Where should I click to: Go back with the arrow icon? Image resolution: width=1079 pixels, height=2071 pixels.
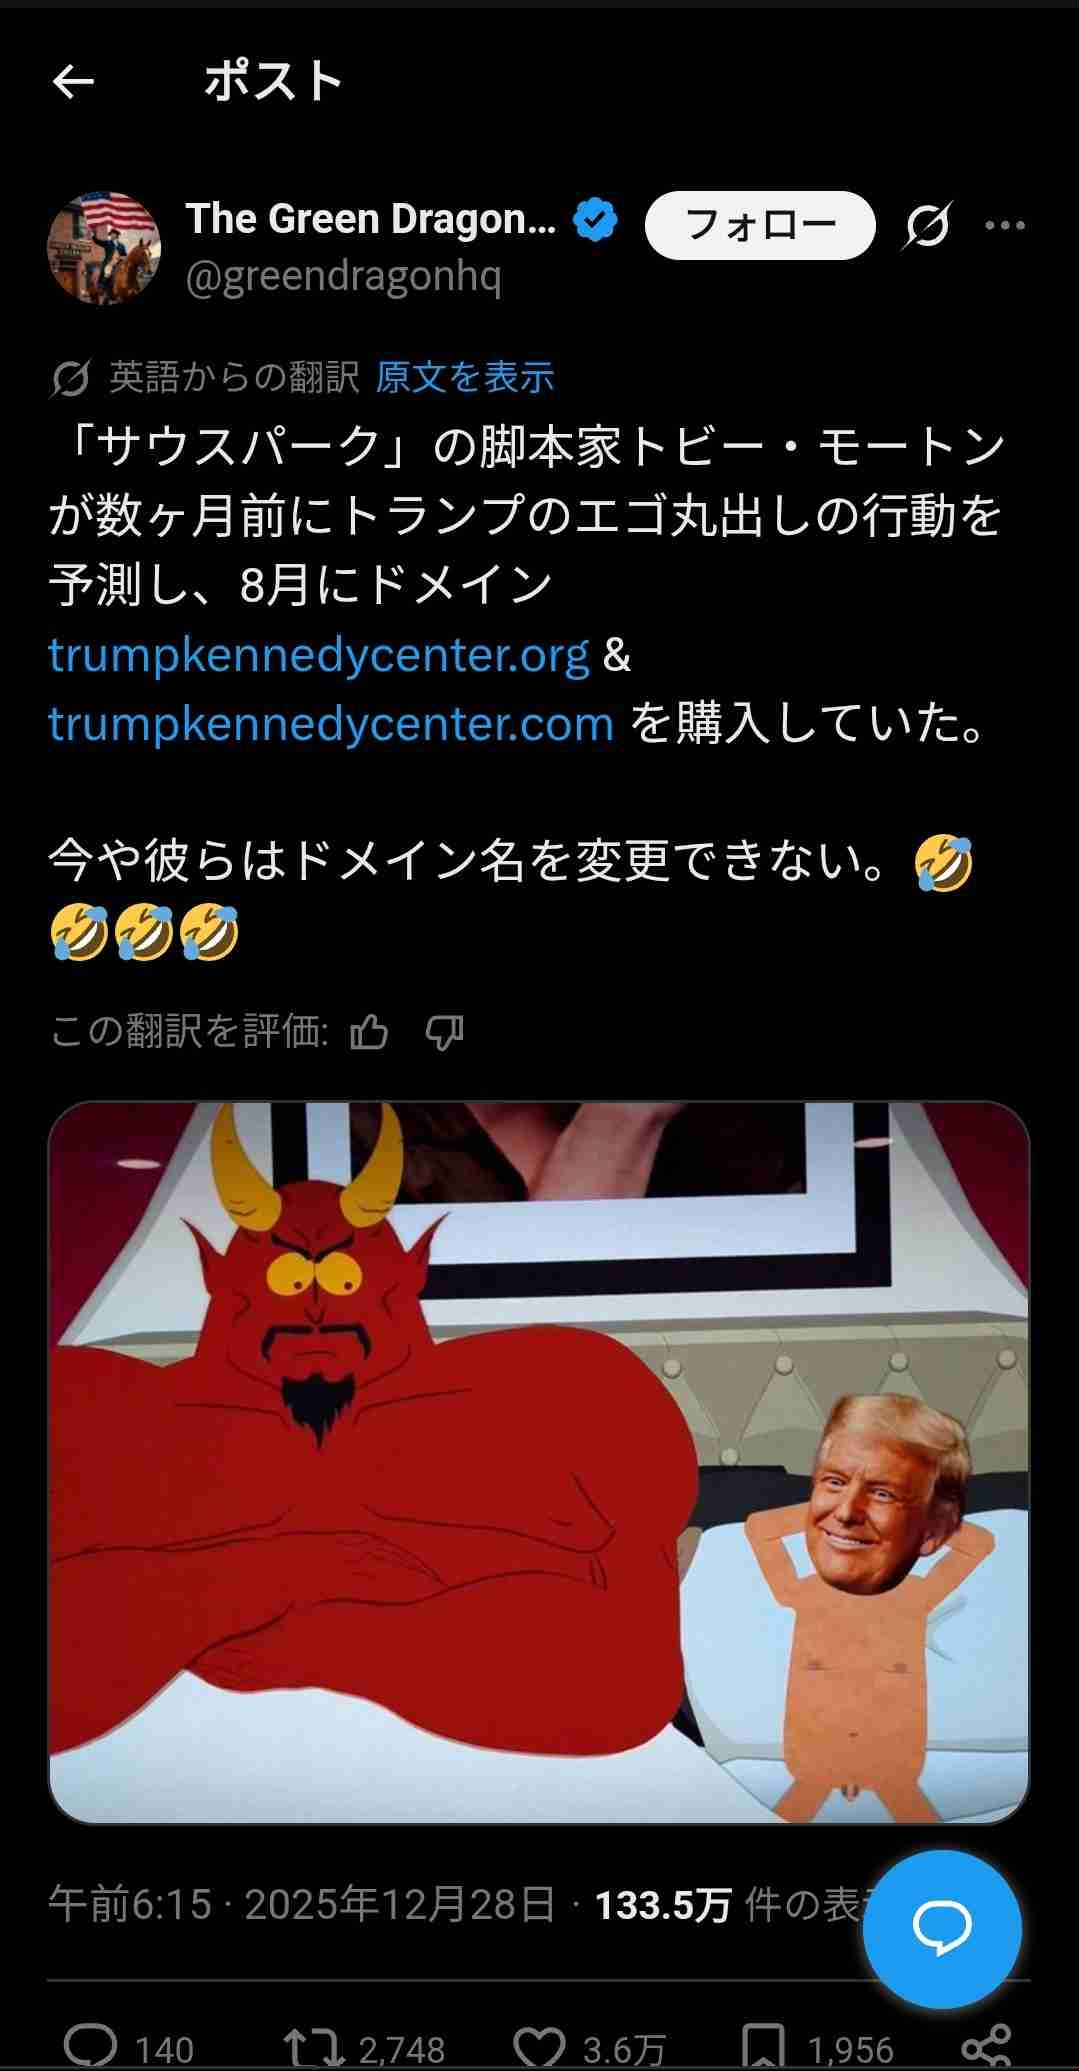(x=73, y=81)
